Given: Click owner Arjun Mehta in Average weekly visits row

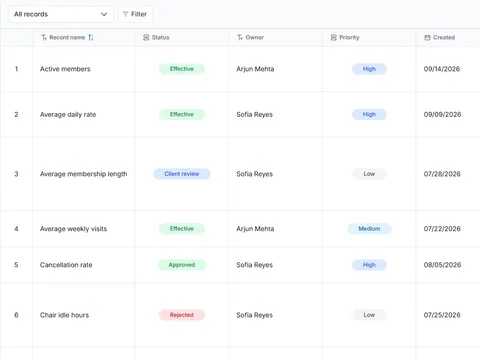Looking at the screenshot, I should 255,229.
